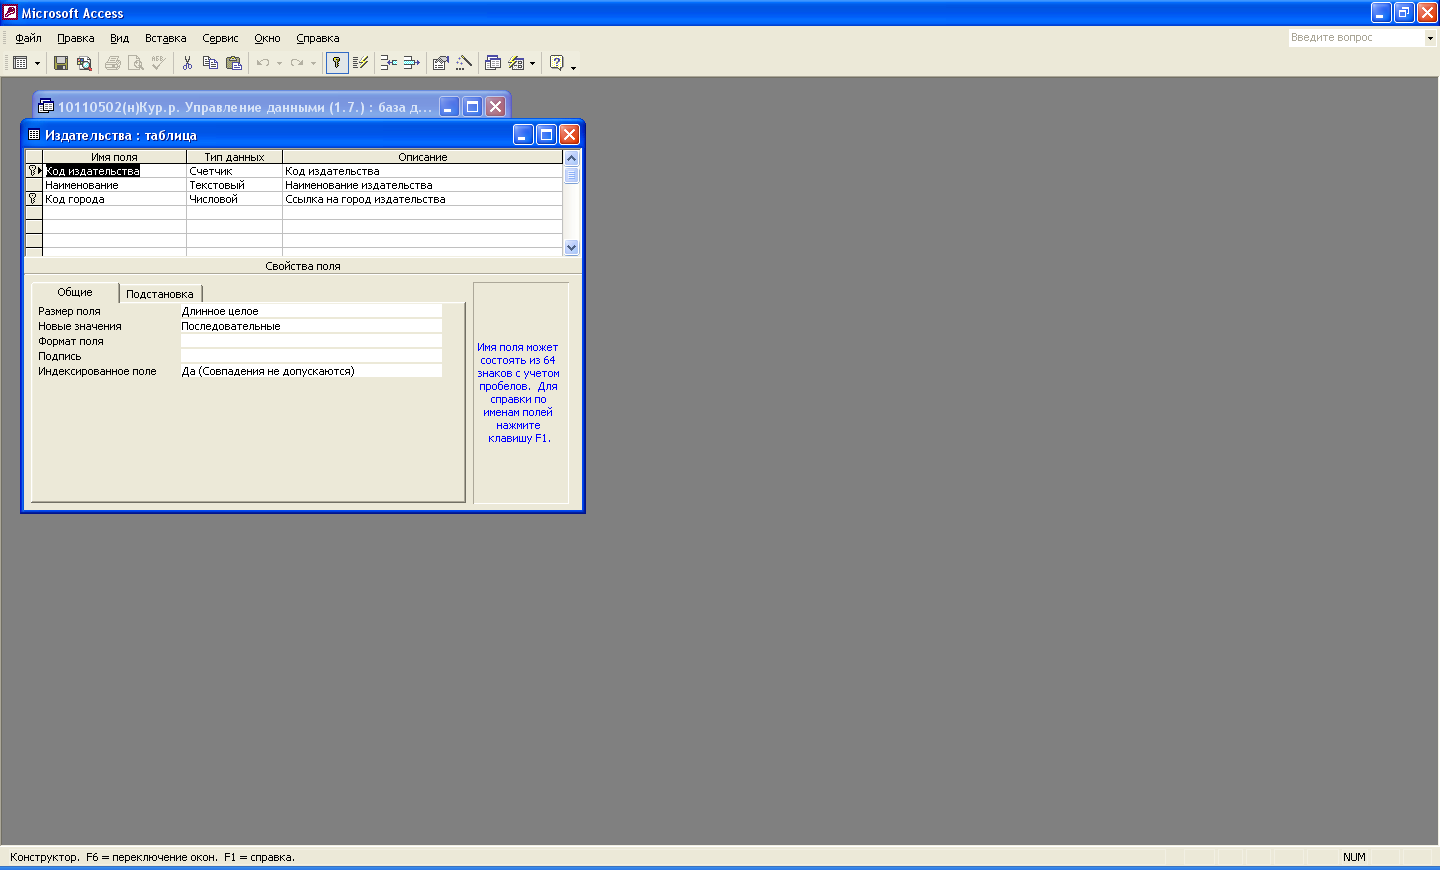Click the Insert Rows icon

coord(388,63)
